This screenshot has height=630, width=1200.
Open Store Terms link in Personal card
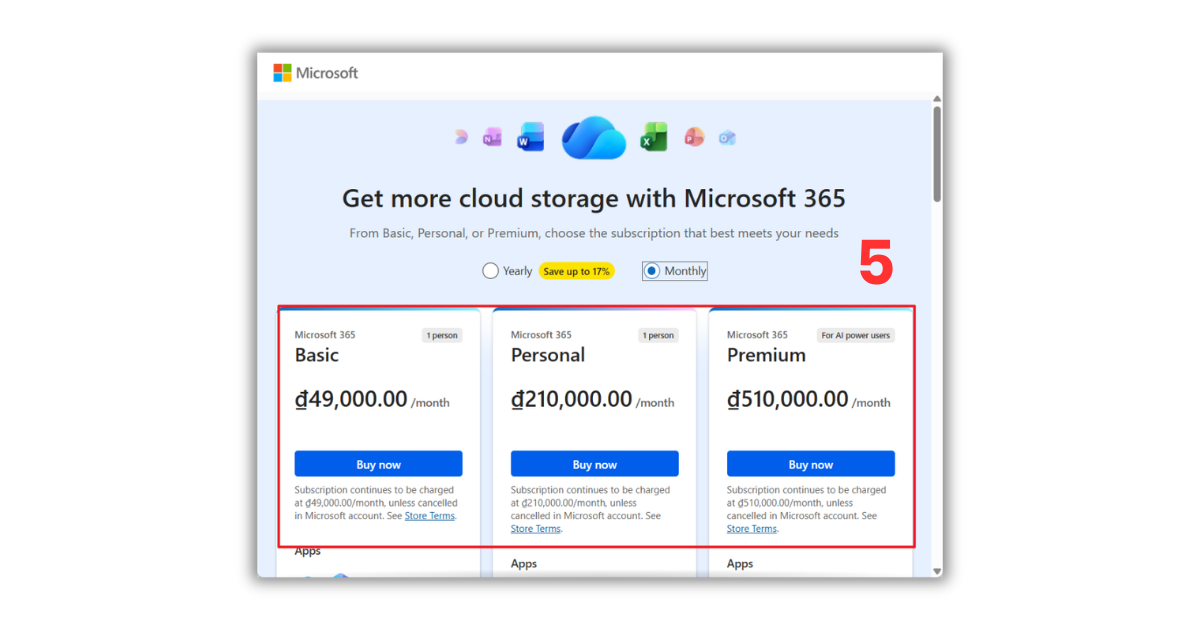click(535, 529)
